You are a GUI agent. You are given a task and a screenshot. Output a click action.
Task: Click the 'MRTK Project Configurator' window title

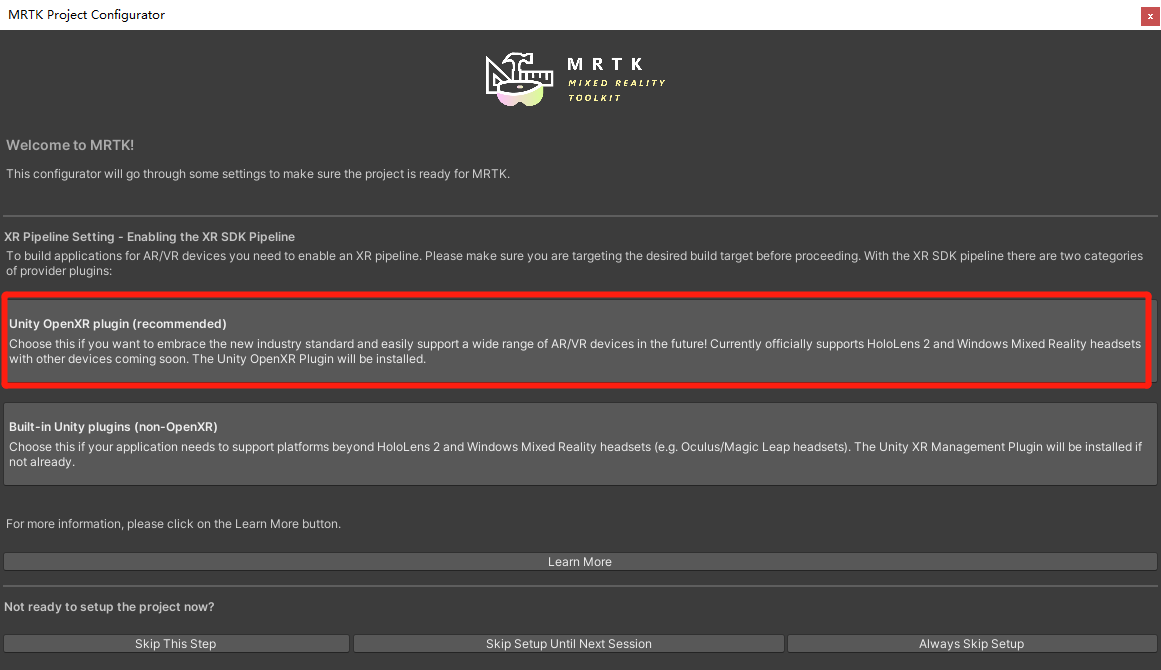pos(87,15)
